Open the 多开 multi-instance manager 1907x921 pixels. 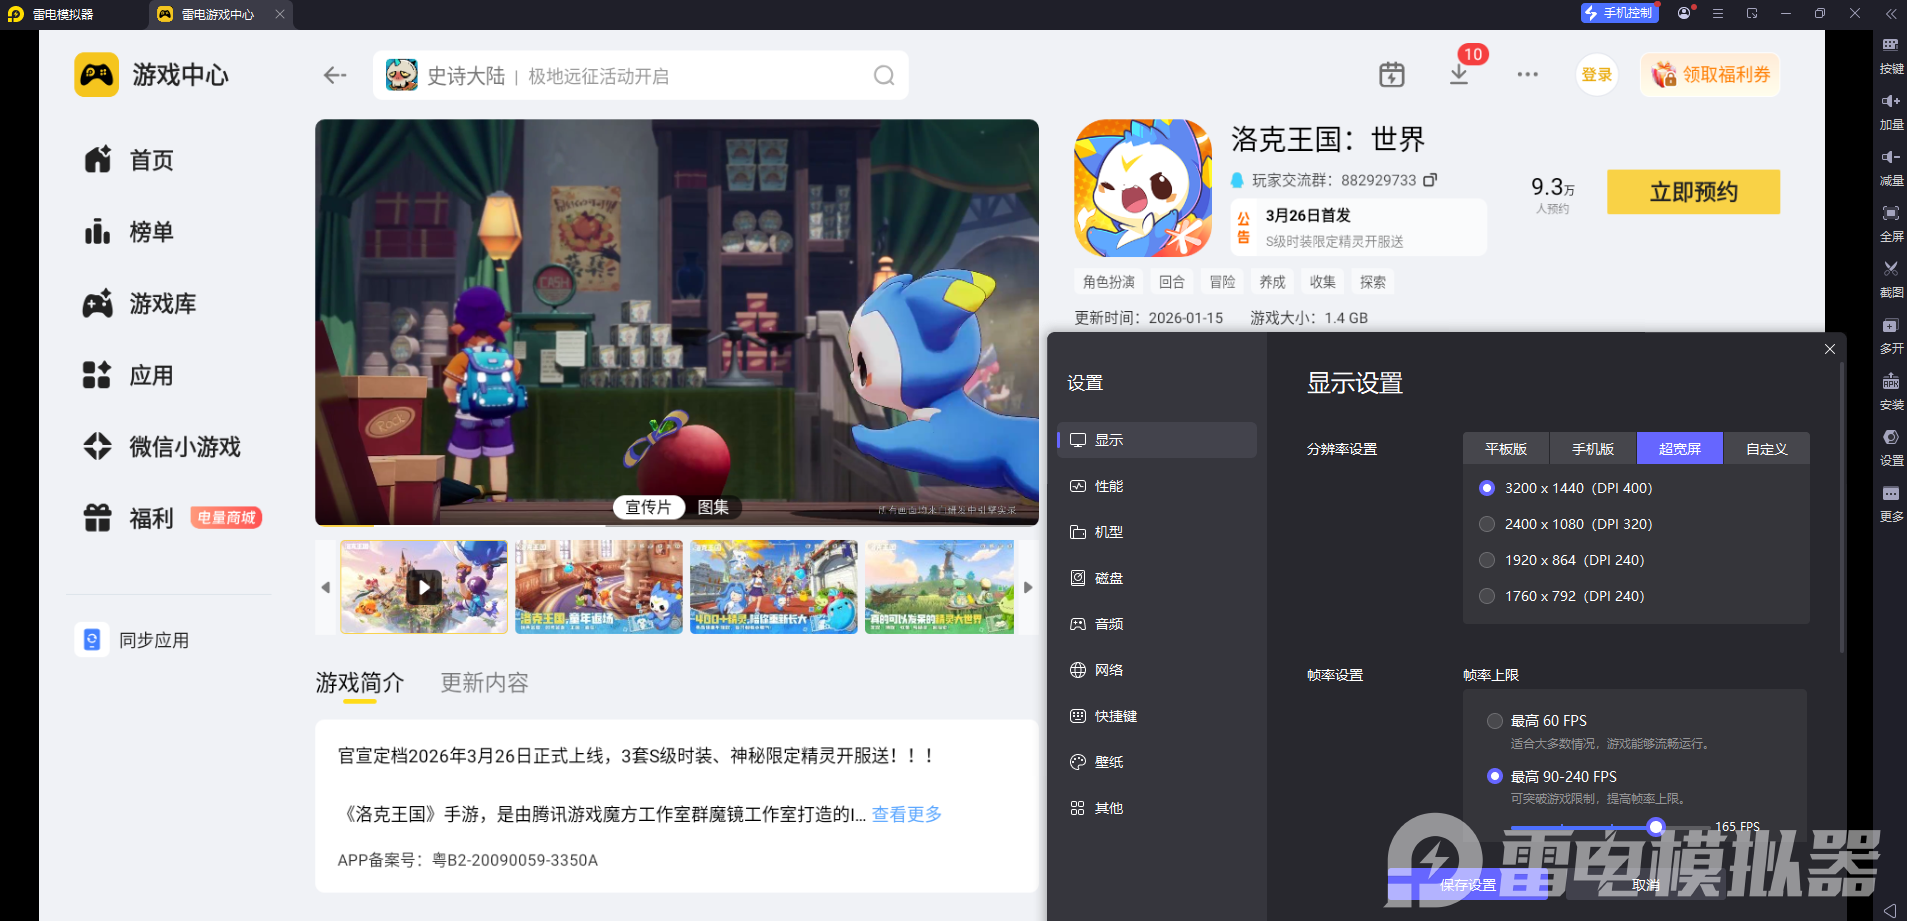[x=1890, y=335]
